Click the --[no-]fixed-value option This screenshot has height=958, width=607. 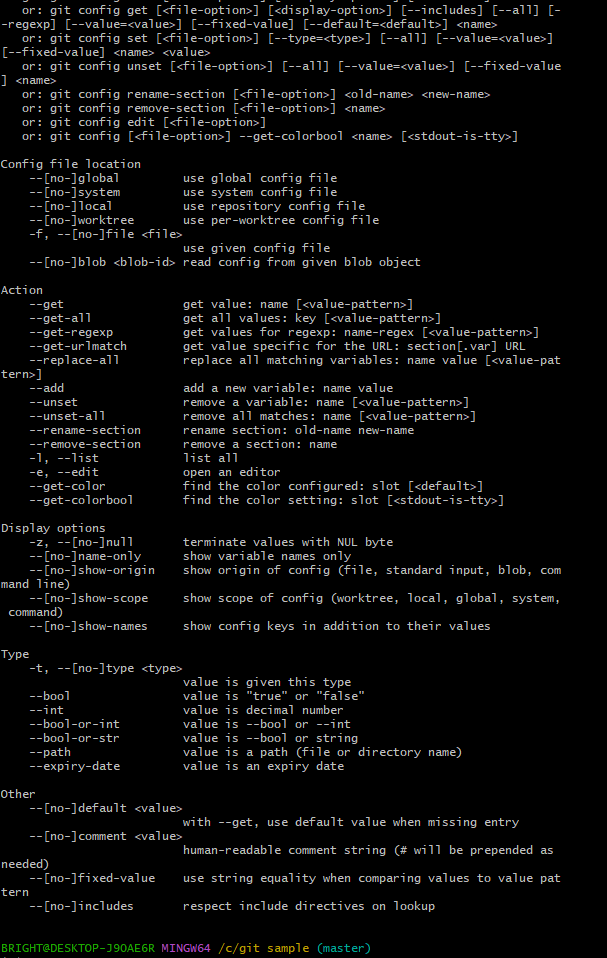pyautogui.click(x=92, y=879)
